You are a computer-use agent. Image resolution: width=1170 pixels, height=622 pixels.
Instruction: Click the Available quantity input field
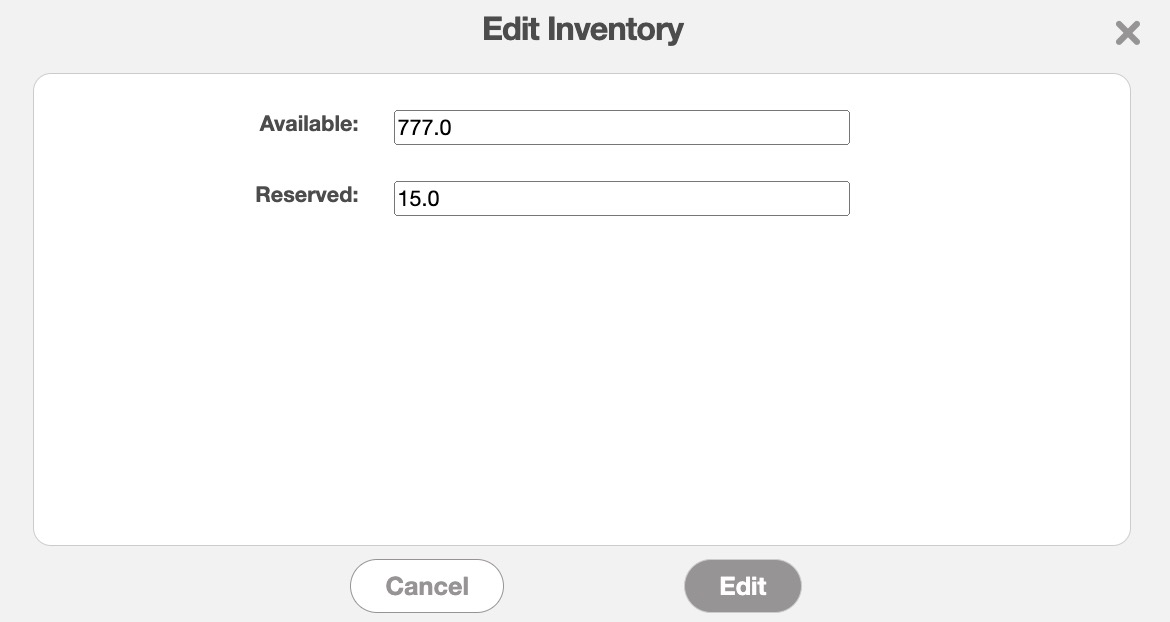pyautogui.click(x=621, y=128)
